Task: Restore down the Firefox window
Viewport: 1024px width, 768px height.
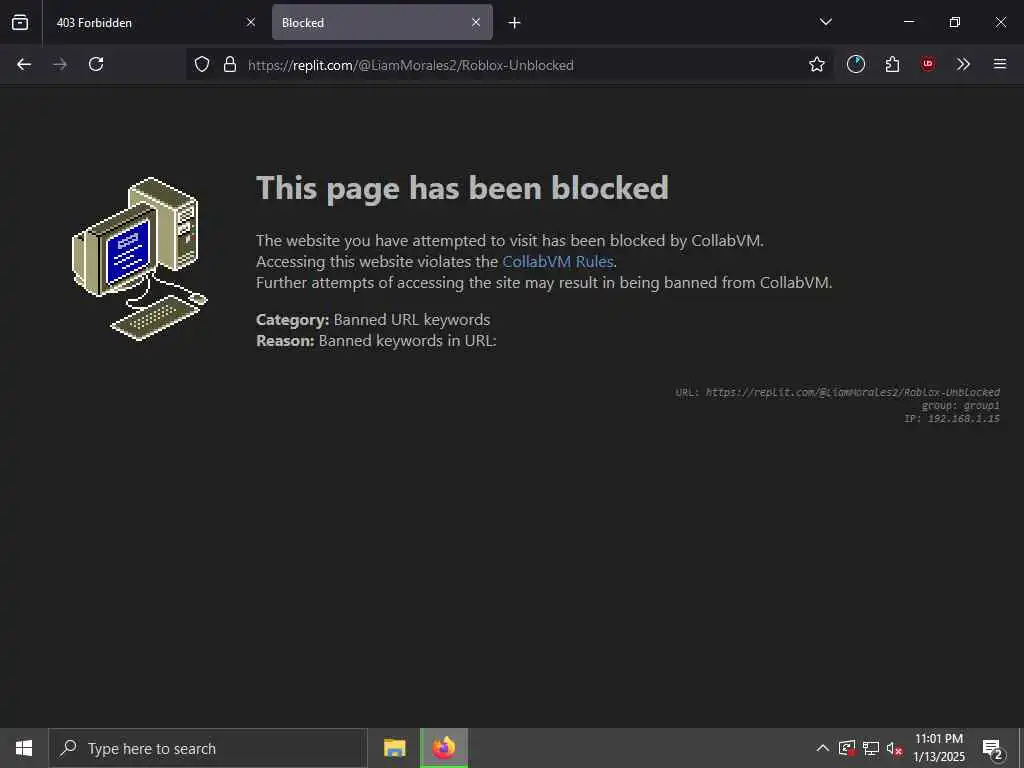Action: (955, 22)
